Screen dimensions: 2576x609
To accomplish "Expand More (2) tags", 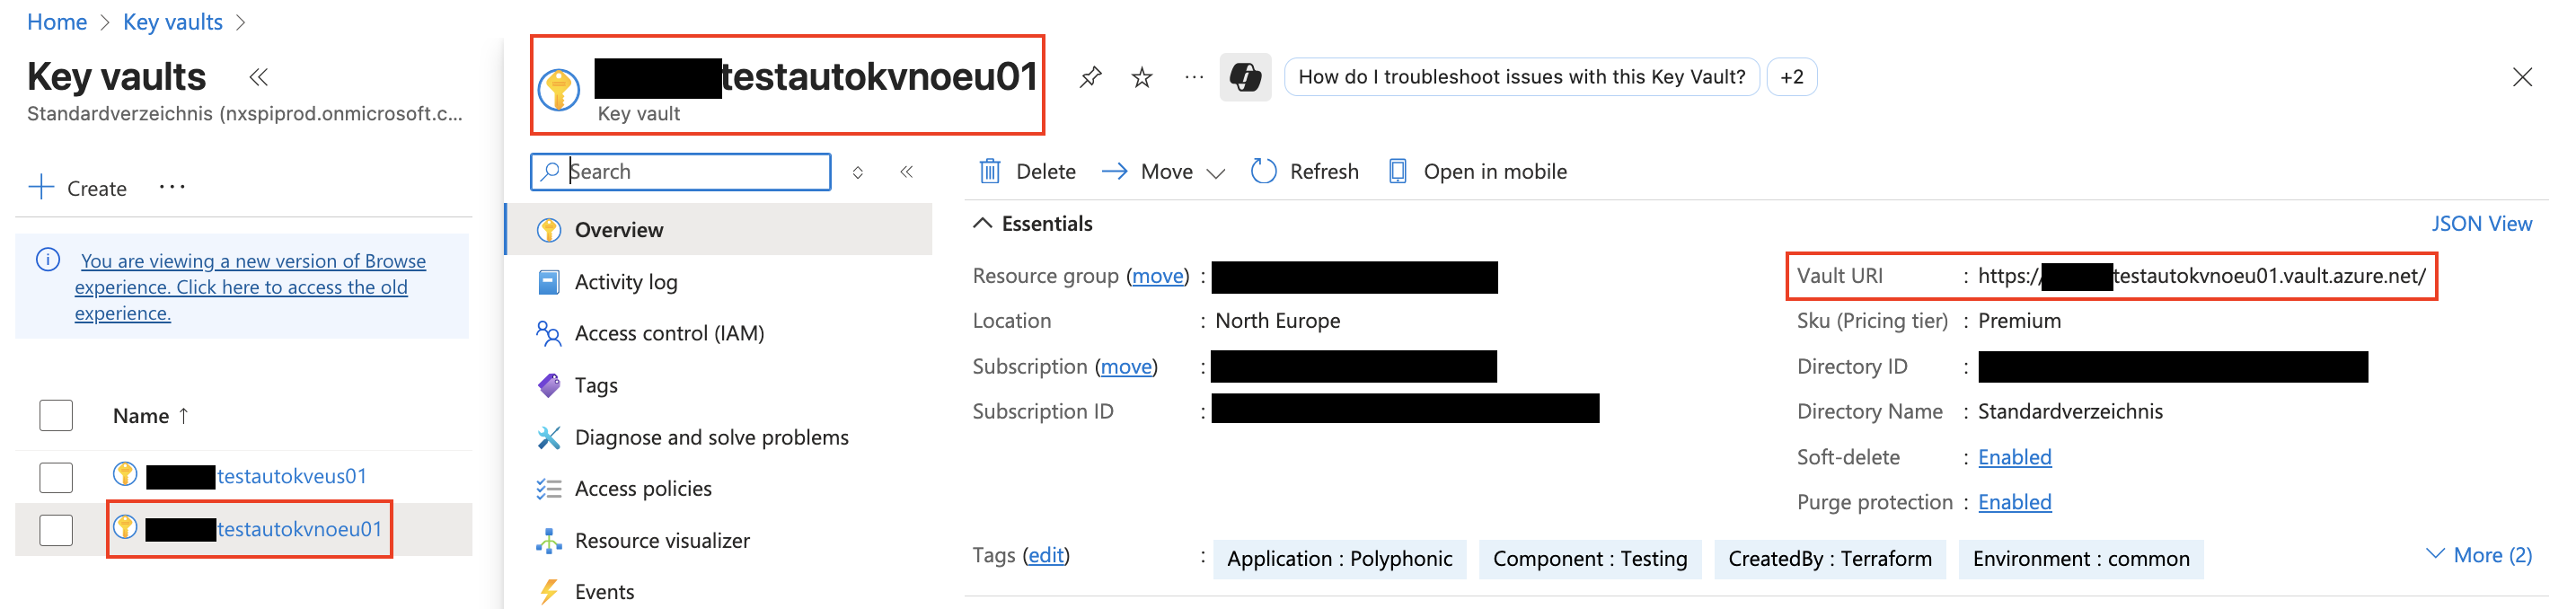I will point(2478,555).
